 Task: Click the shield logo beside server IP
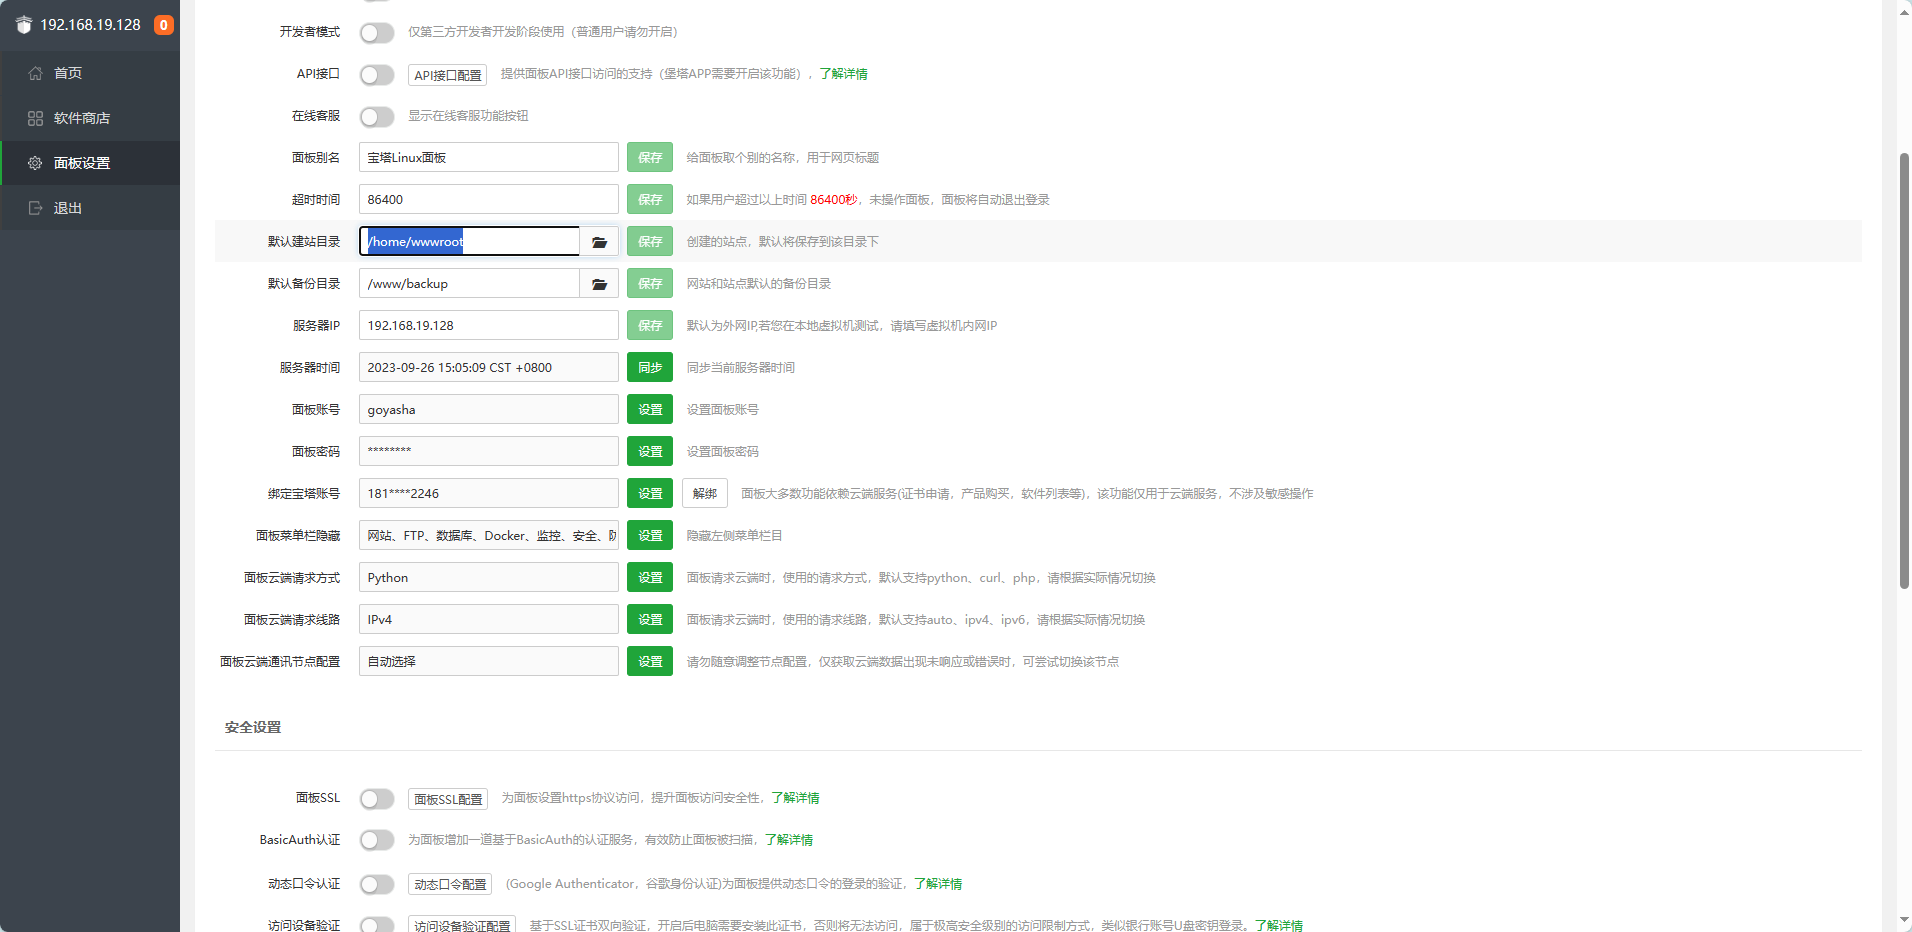coord(24,25)
